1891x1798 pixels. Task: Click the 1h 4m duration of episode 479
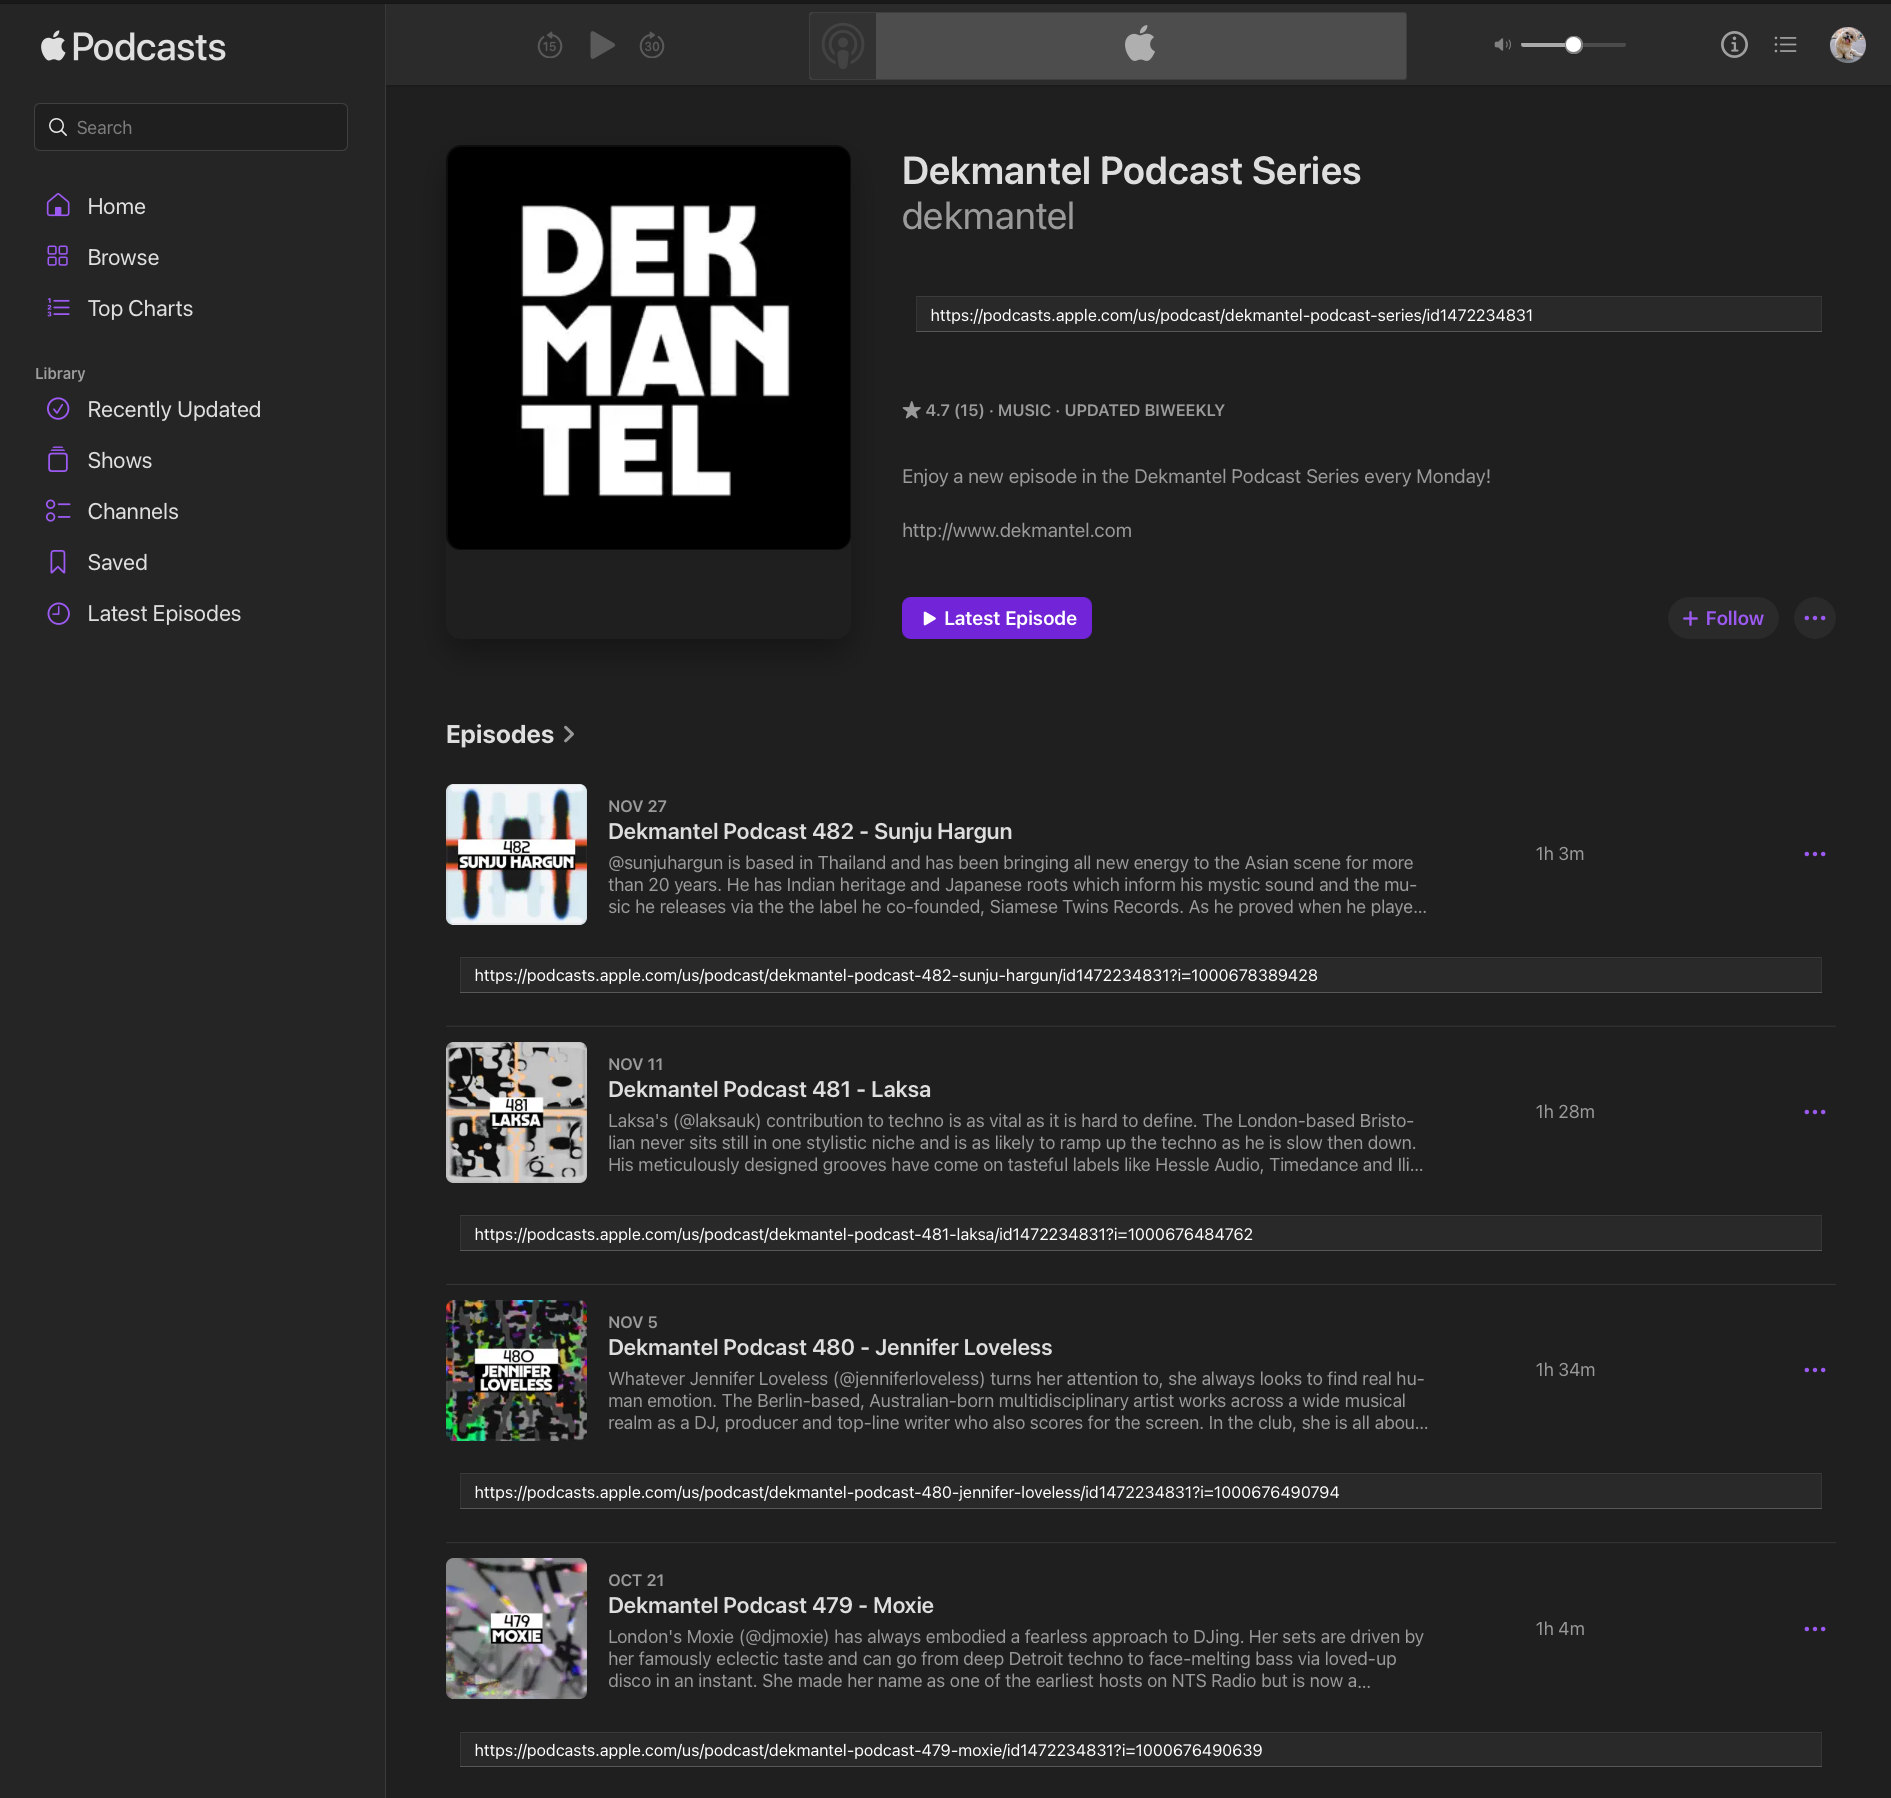(x=1560, y=1629)
